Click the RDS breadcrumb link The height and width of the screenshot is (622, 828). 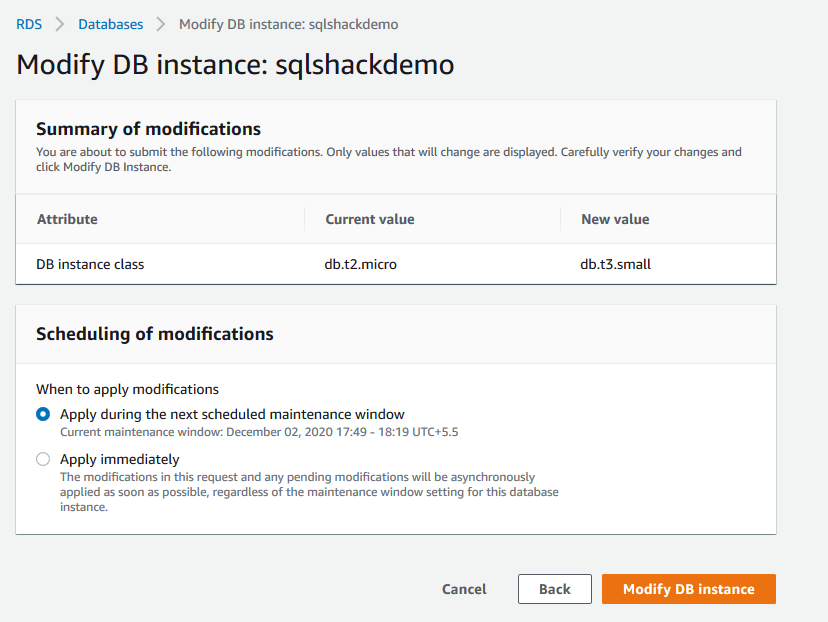[x=29, y=24]
